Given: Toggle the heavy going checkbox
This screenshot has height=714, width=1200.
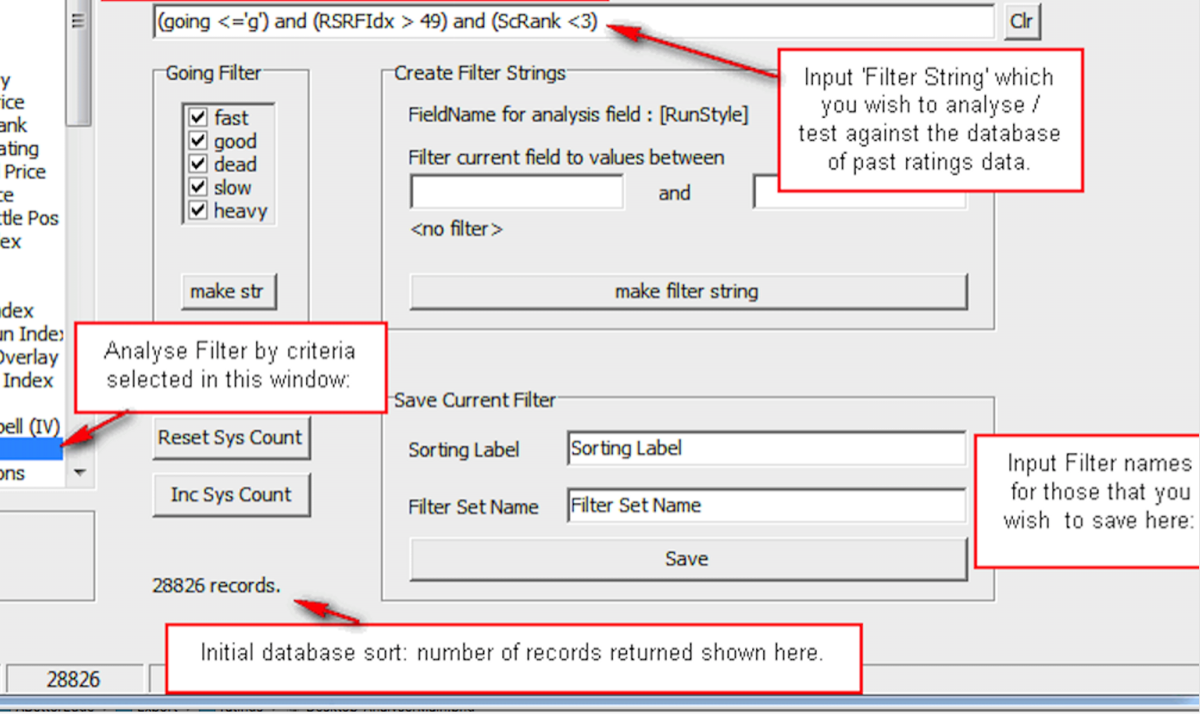Looking at the screenshot, I should pyautogui.click(x=196, y=210).
